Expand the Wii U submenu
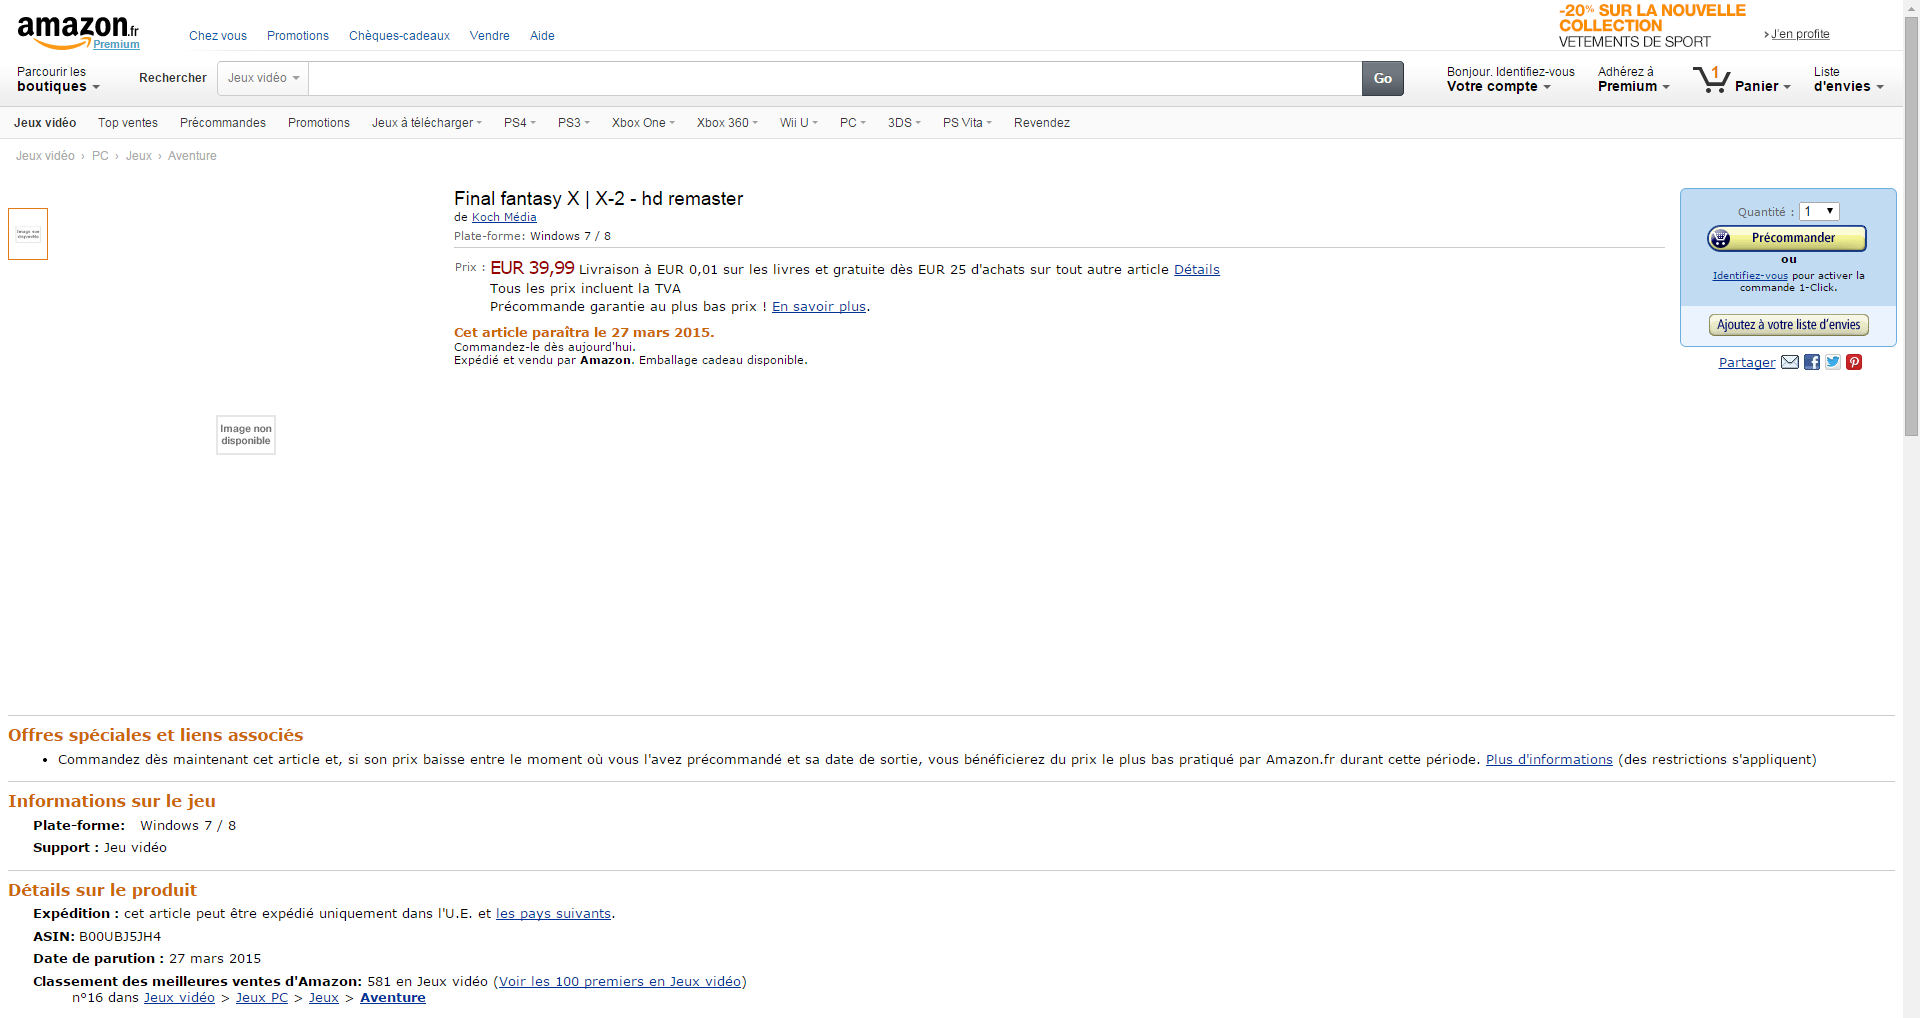The height and width of the screenshot is (1018, 1920). (x=799, y=123)
